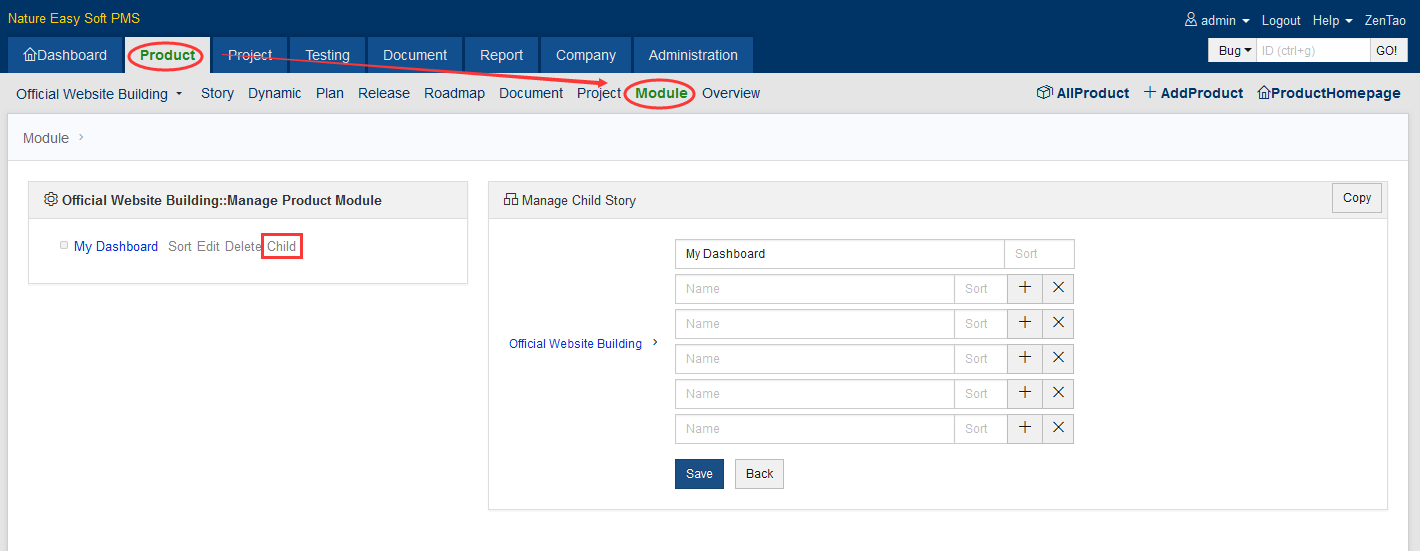The height and width of the screenshot is (551, 1420).
Task: Click the X icon in first Name row
Action: tap(1058, 289)
